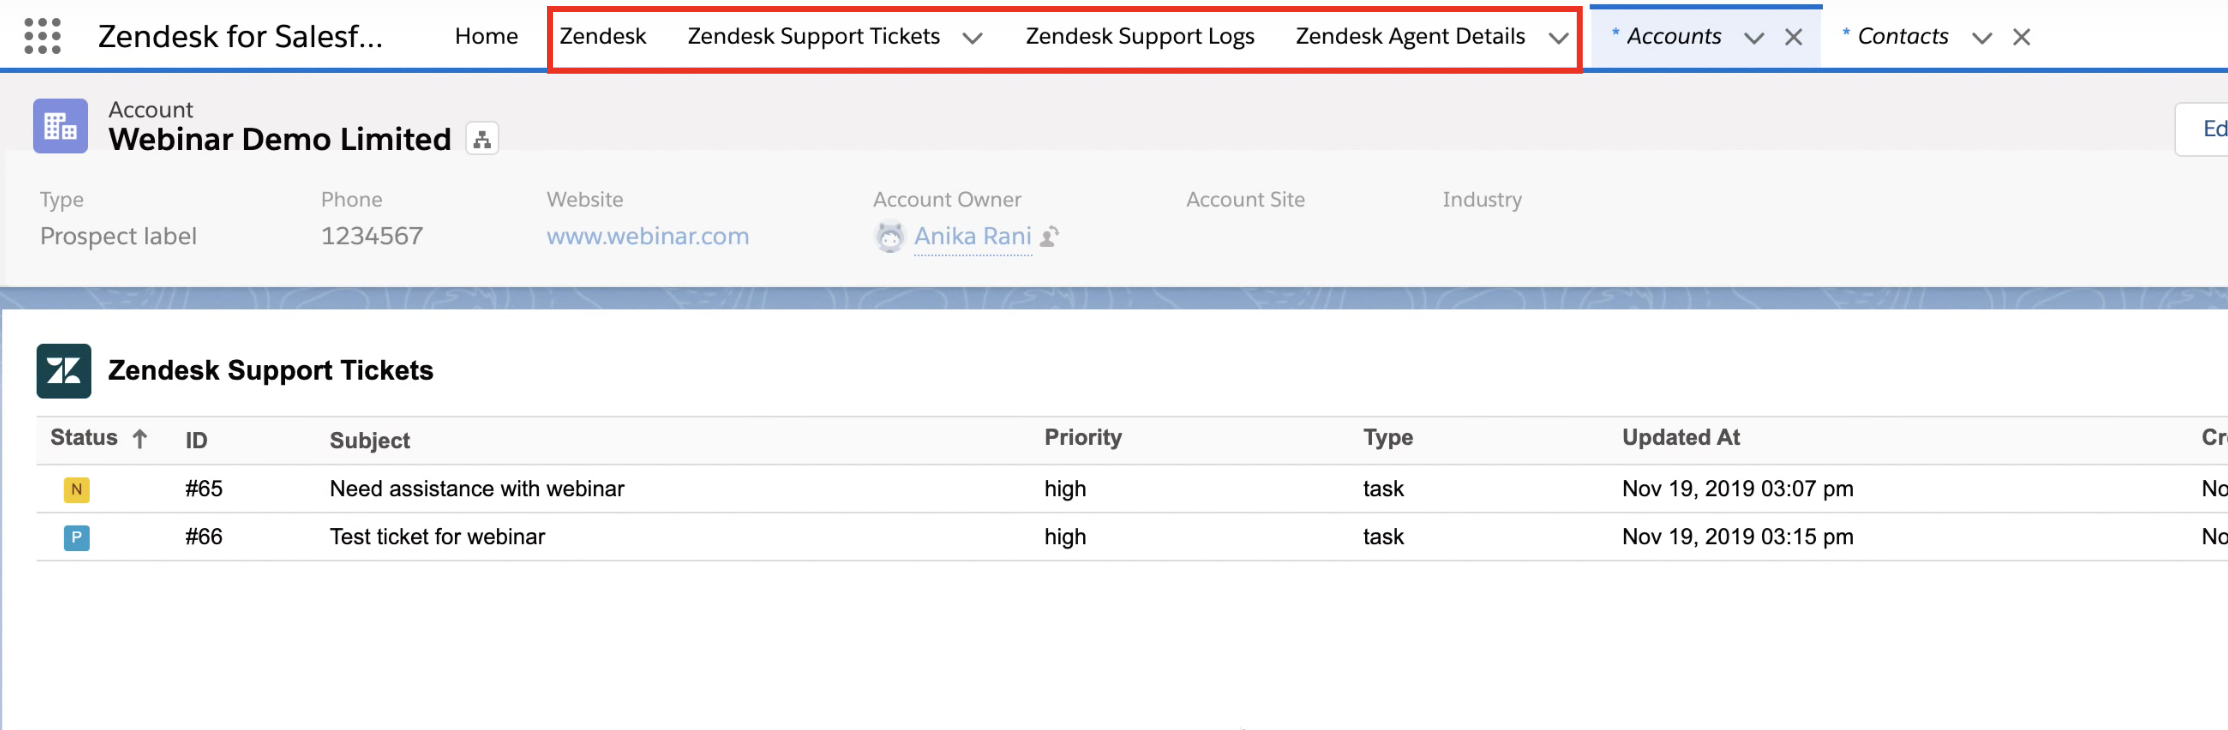
Task: Expand the Zendesk Support Tickets tab dropdown
Action: [972, 38]
